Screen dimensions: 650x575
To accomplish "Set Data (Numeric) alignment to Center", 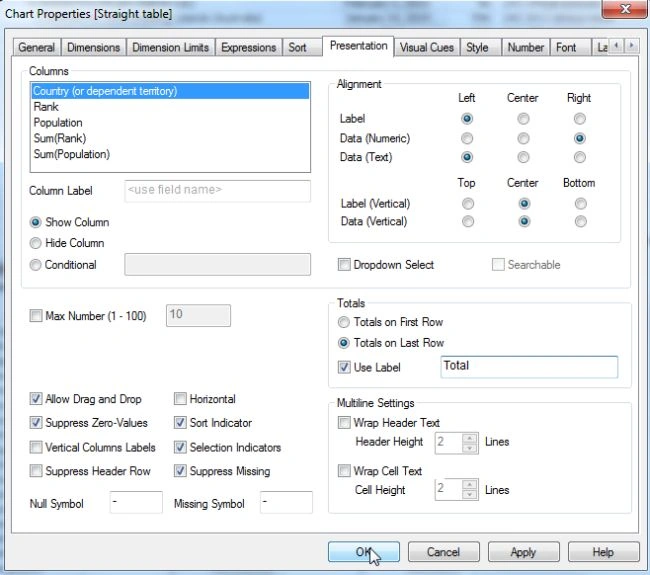I will click(x=523, y=138).
